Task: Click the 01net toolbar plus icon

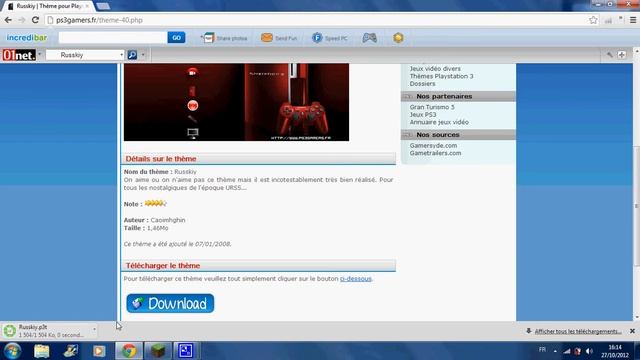Action: coord(622,55)
